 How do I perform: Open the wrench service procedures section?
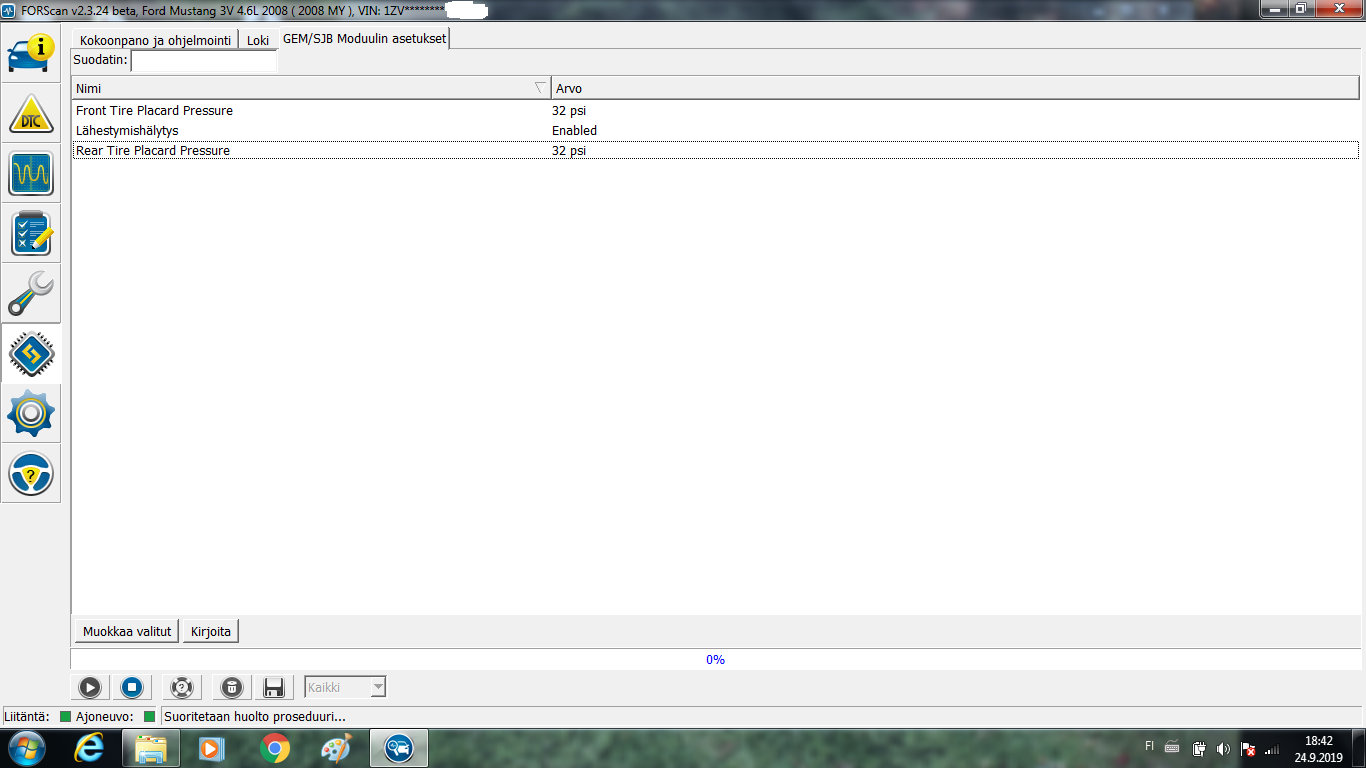coord(31,294)
